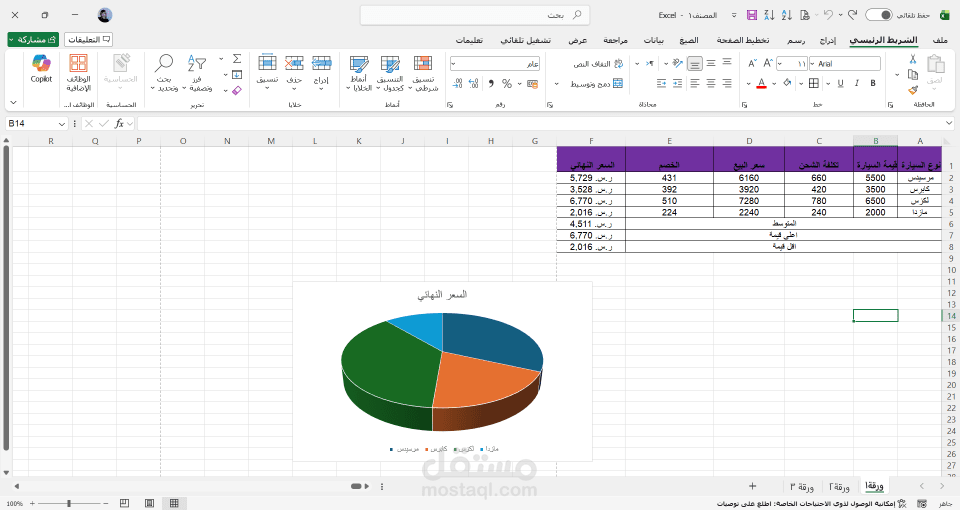Click the Save icon in title bar
Viewport: 960px width, 510px height.
(752, 15)
